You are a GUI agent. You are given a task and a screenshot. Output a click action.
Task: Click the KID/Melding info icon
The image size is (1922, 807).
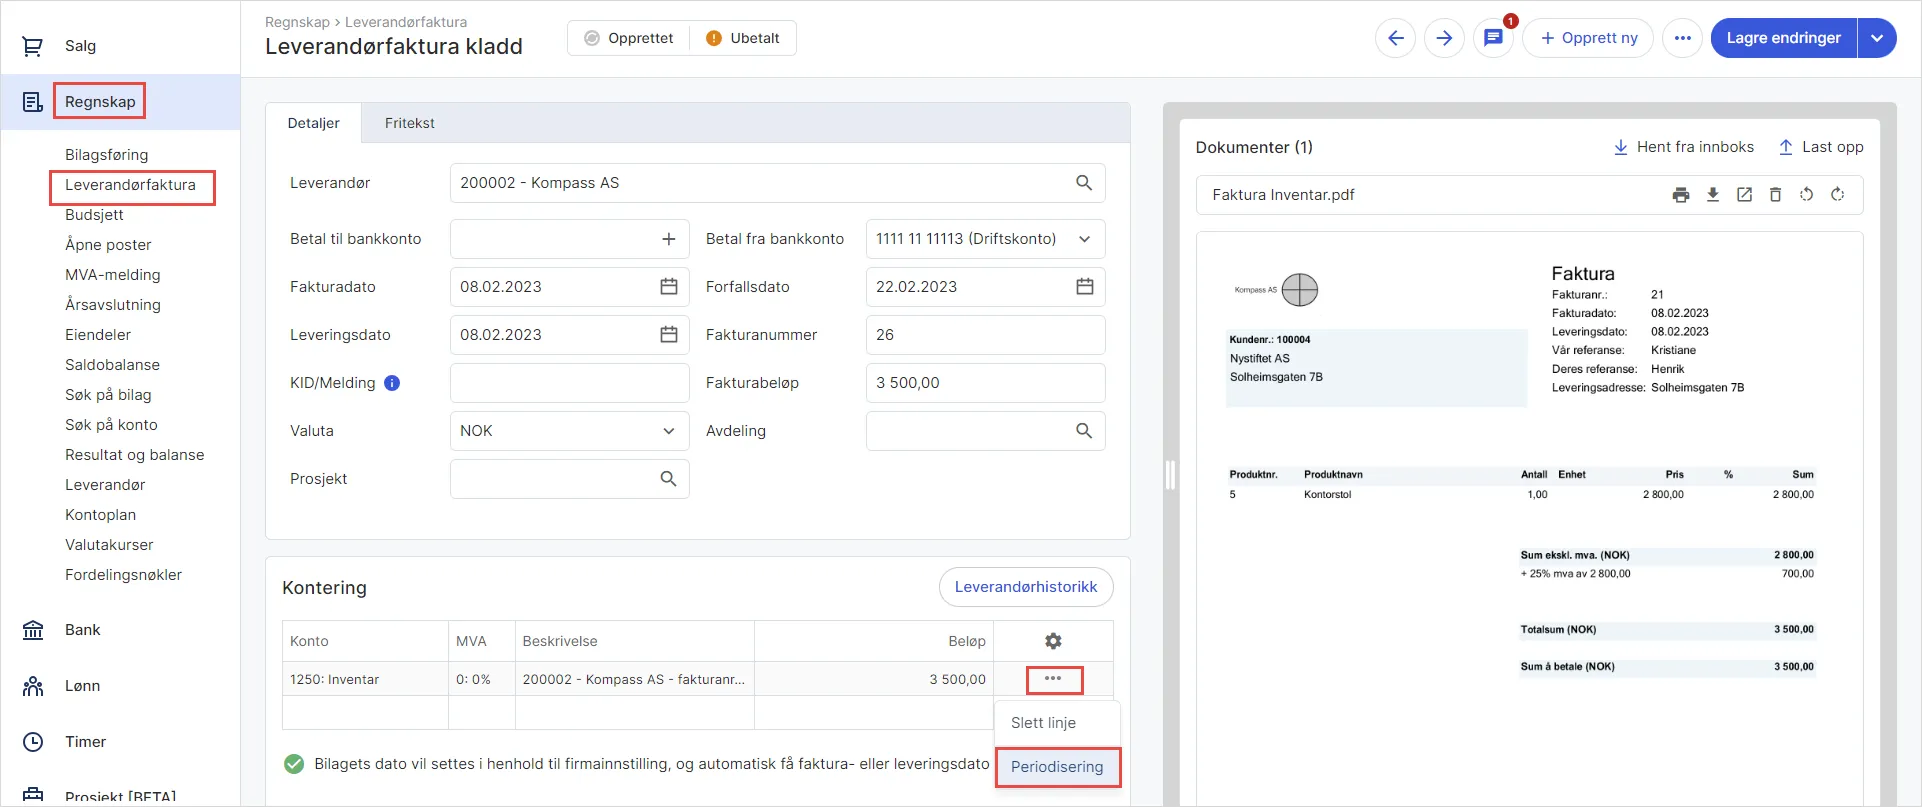392,383
